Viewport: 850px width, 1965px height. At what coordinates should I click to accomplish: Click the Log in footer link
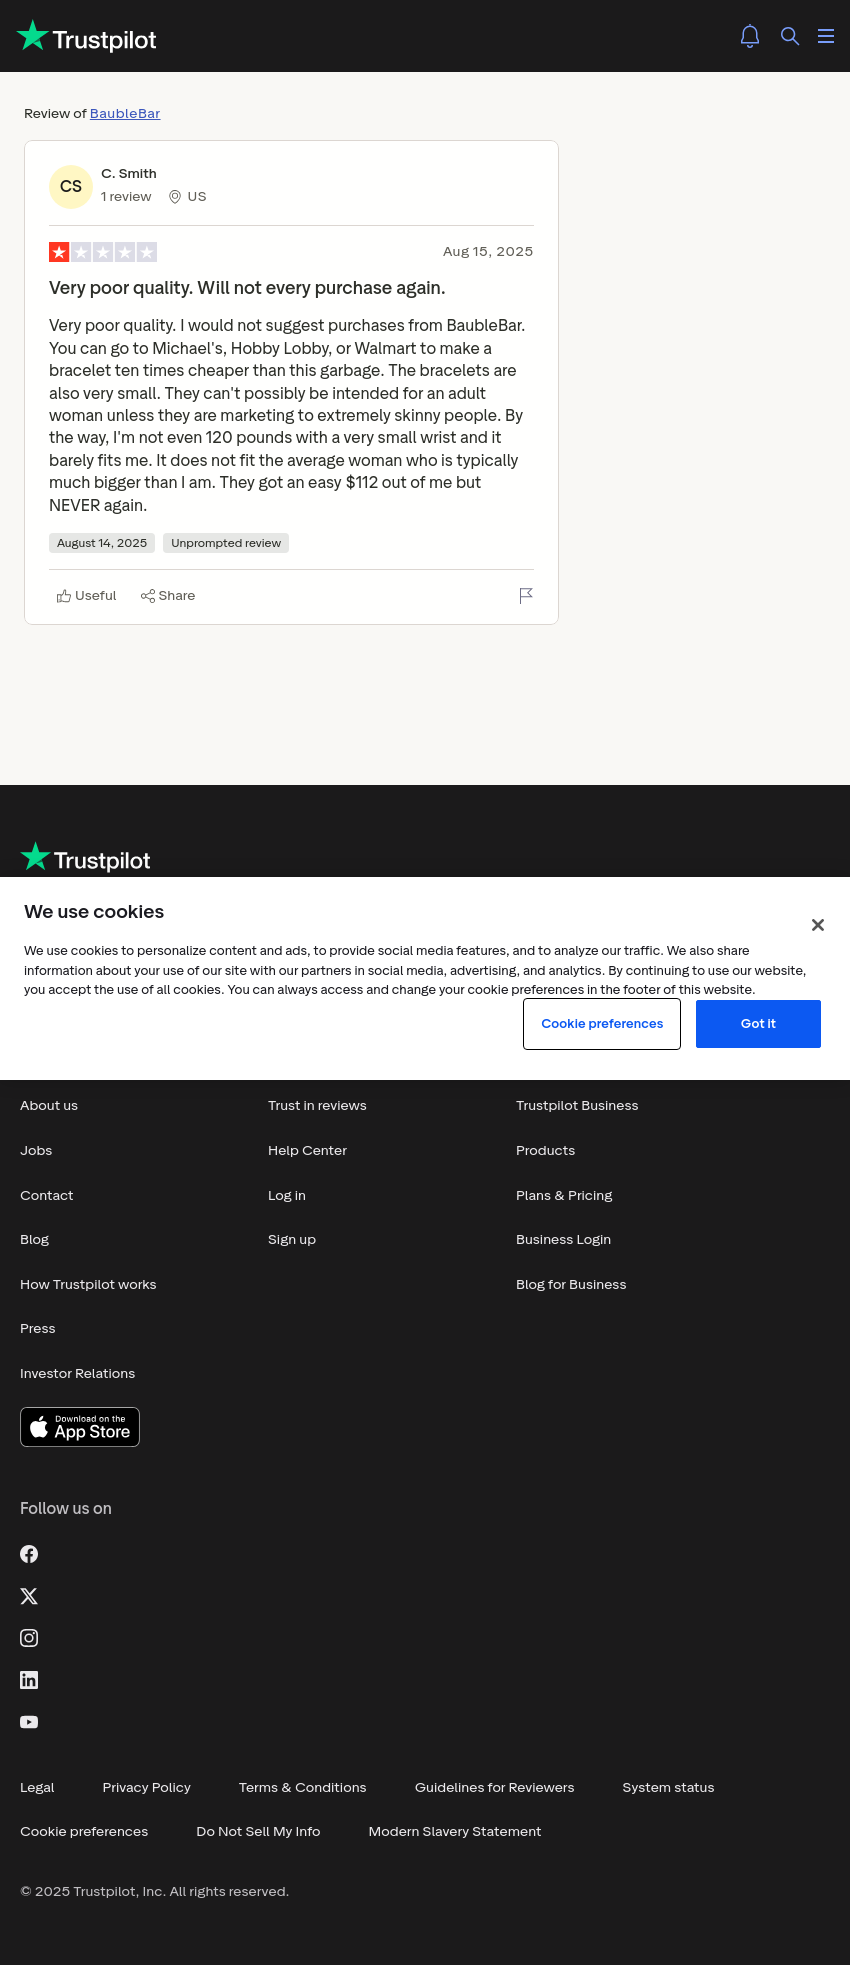click(x=287, y=1195)
